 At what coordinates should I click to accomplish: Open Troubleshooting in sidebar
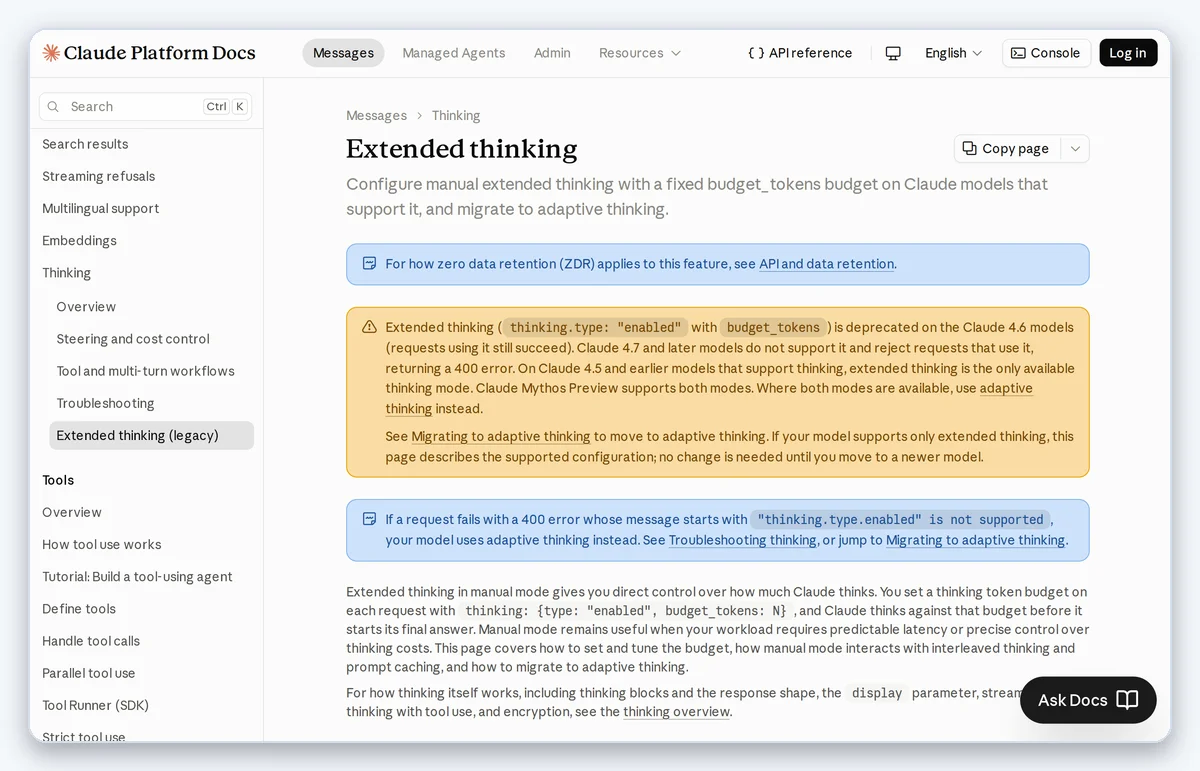[x=105, y=403]
